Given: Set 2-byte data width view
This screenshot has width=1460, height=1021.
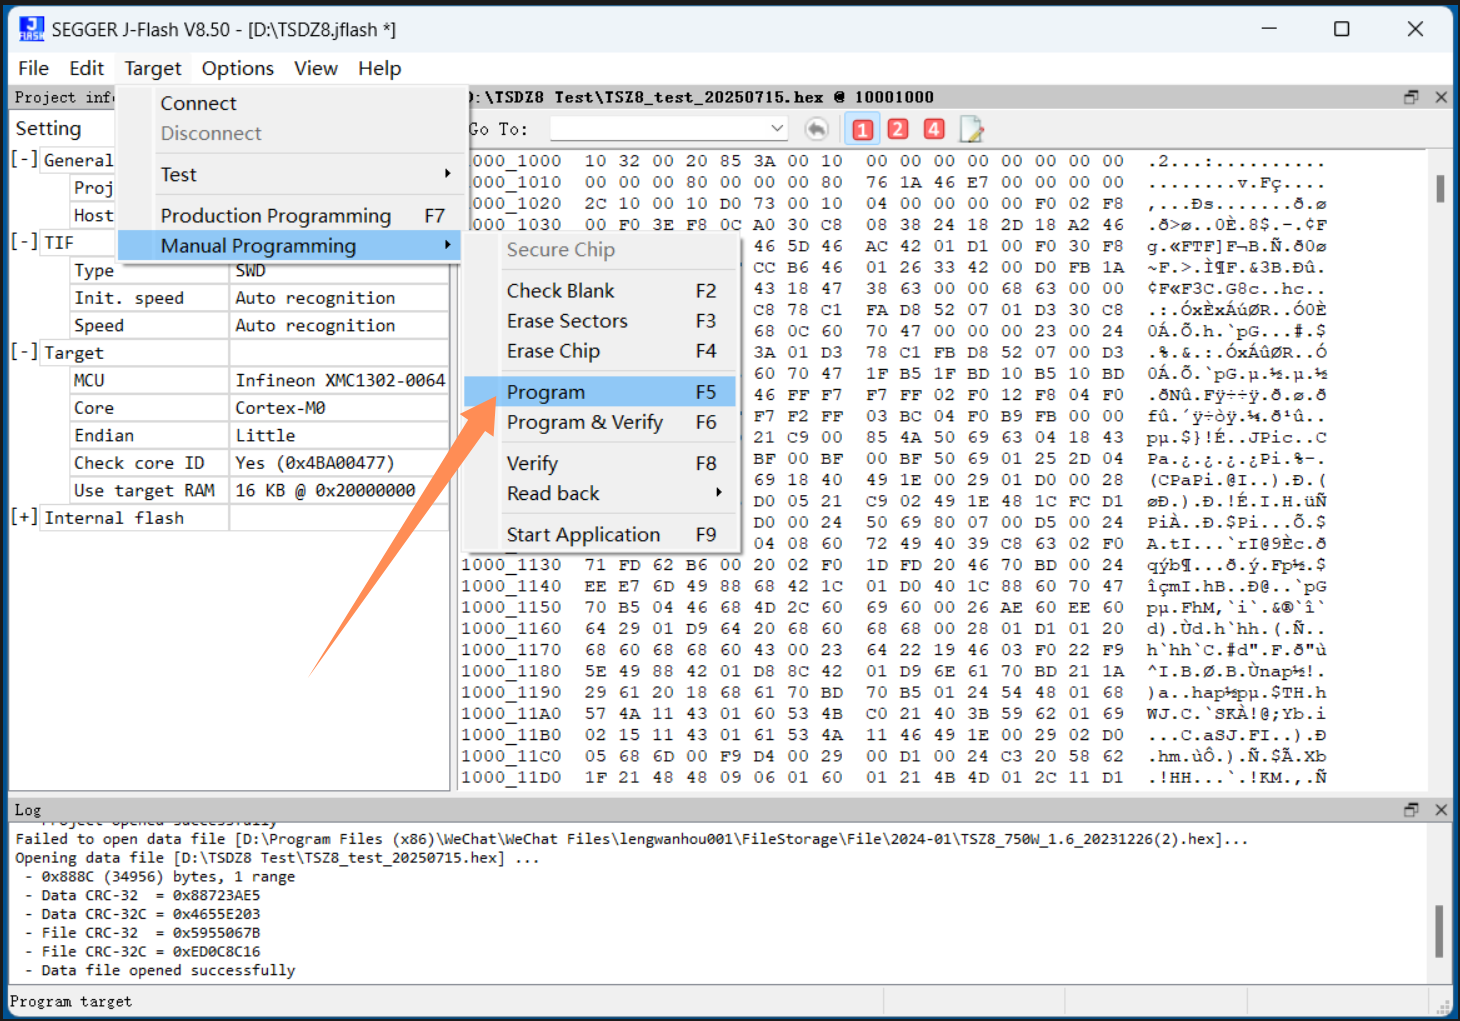Looking at the screenshot, I should (898, 129).
